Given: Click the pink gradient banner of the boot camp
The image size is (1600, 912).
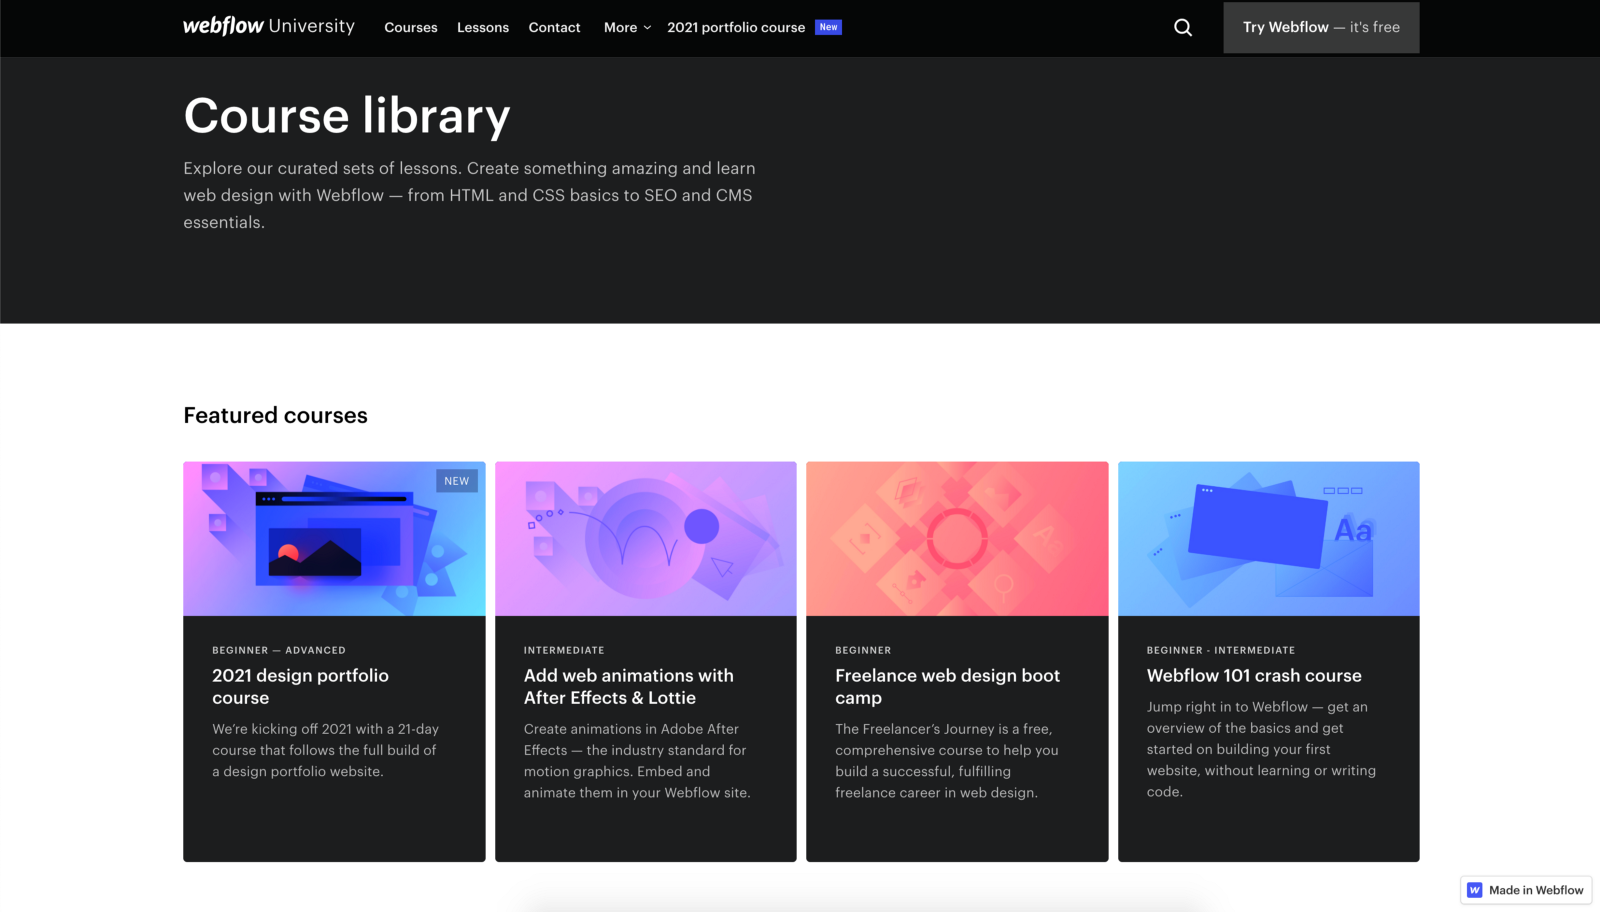Looking at the screenshot, I should (956, 537).
